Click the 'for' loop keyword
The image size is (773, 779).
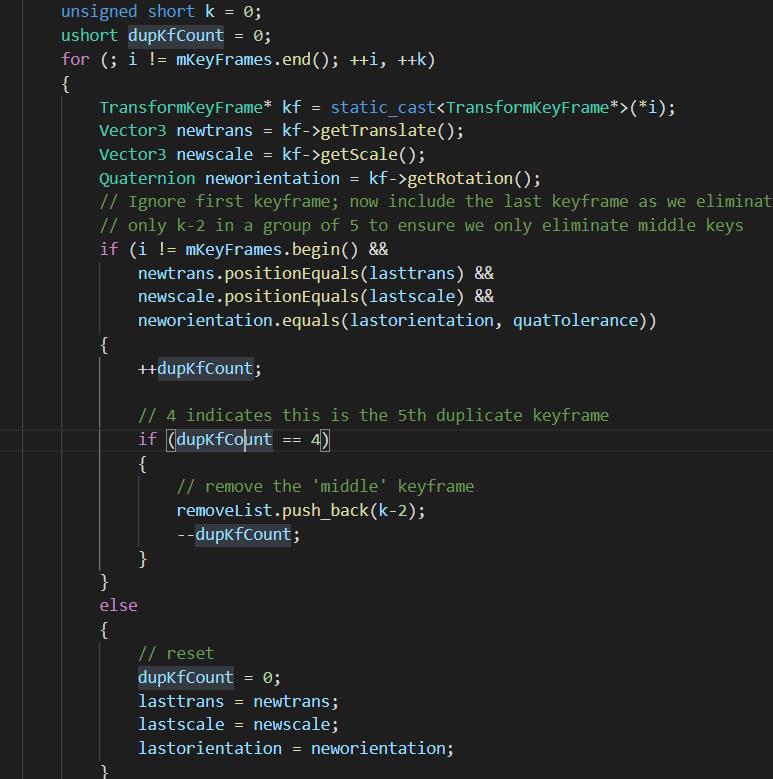coord(75,59)
